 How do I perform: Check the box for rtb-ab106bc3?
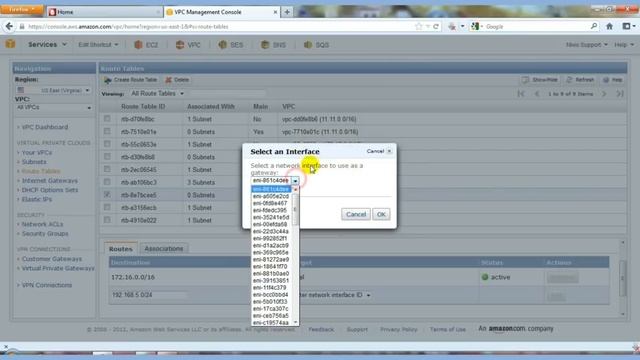107,182
